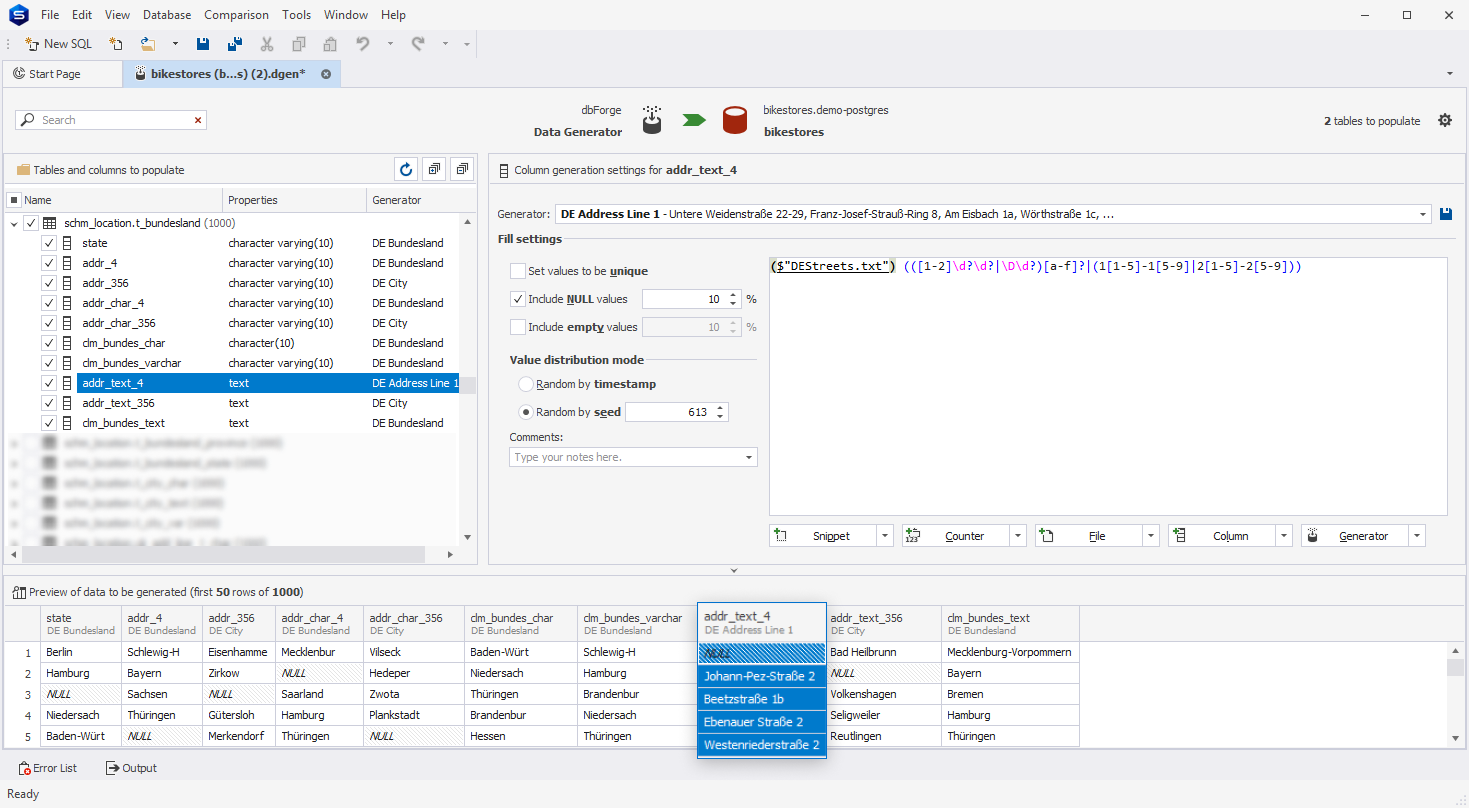Click the Save icon in the toolbar
Image resolution: width=1469 pixels, height=808 pixels.
click(x=203, y=44)
